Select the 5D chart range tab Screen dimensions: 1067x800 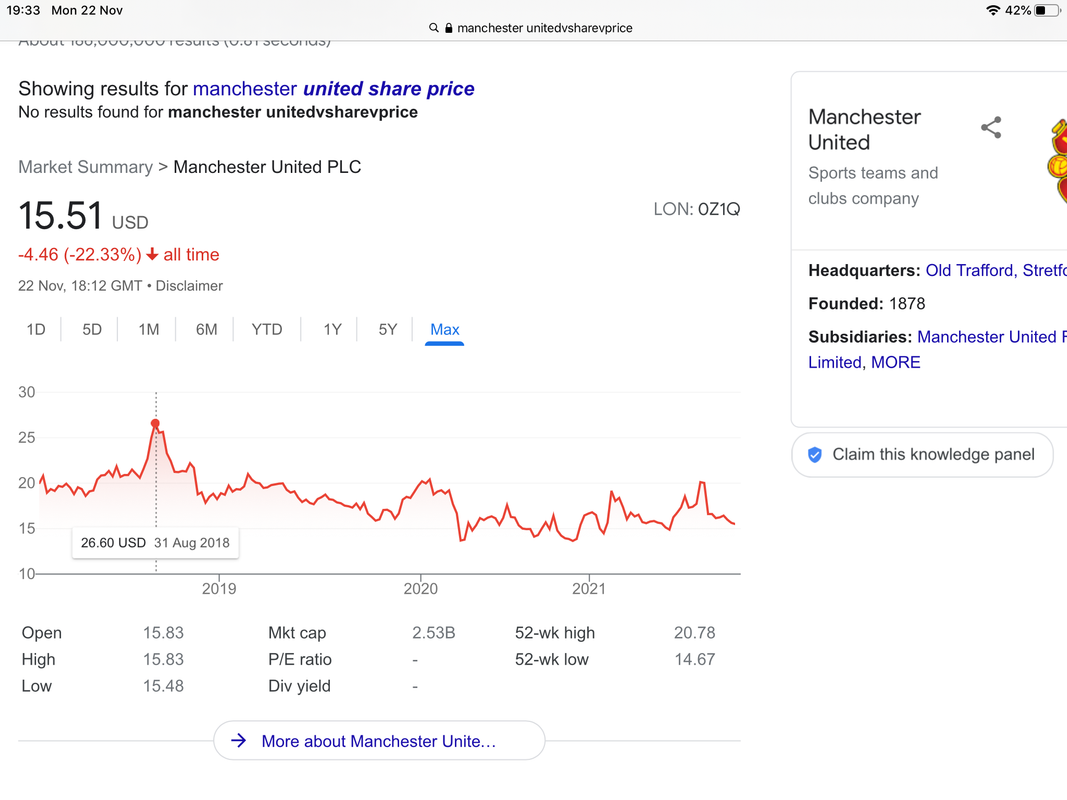92,330
